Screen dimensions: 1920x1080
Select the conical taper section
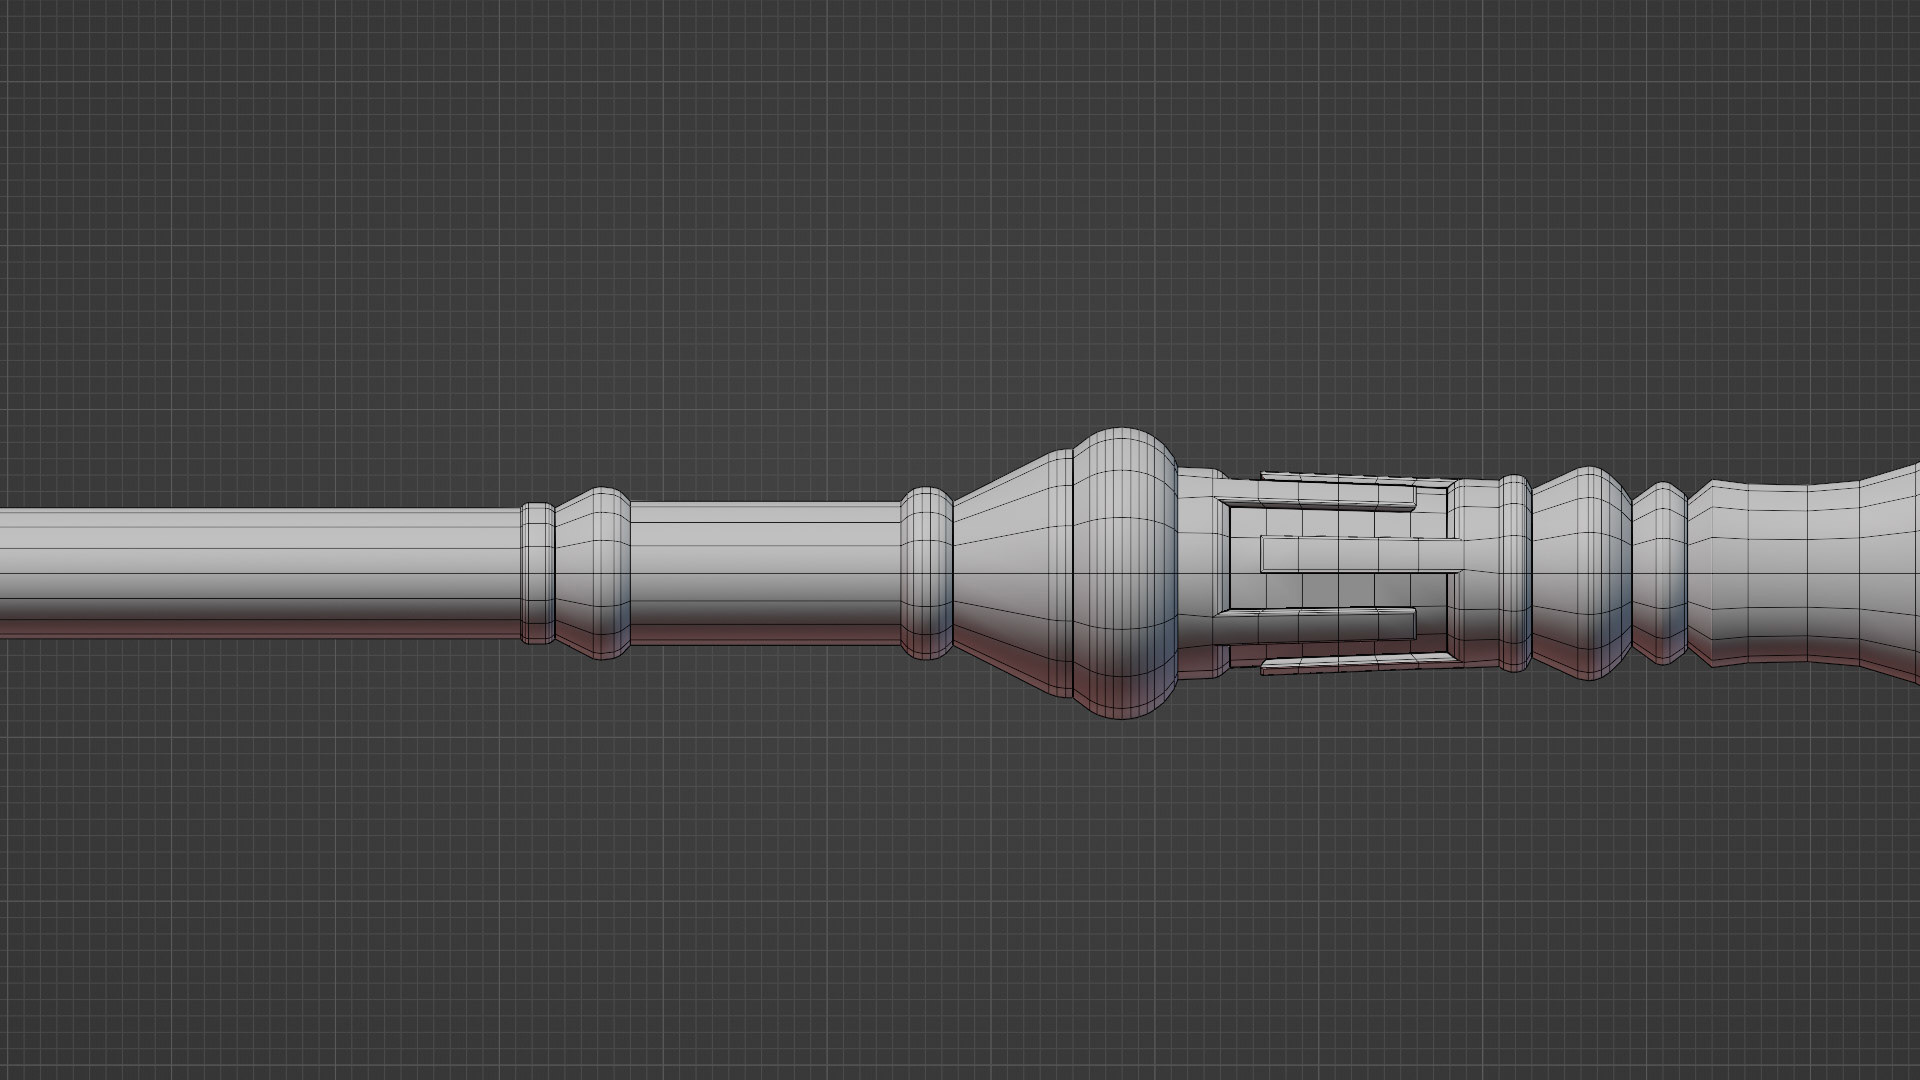pyautogui.click(x=1012, y=574)
